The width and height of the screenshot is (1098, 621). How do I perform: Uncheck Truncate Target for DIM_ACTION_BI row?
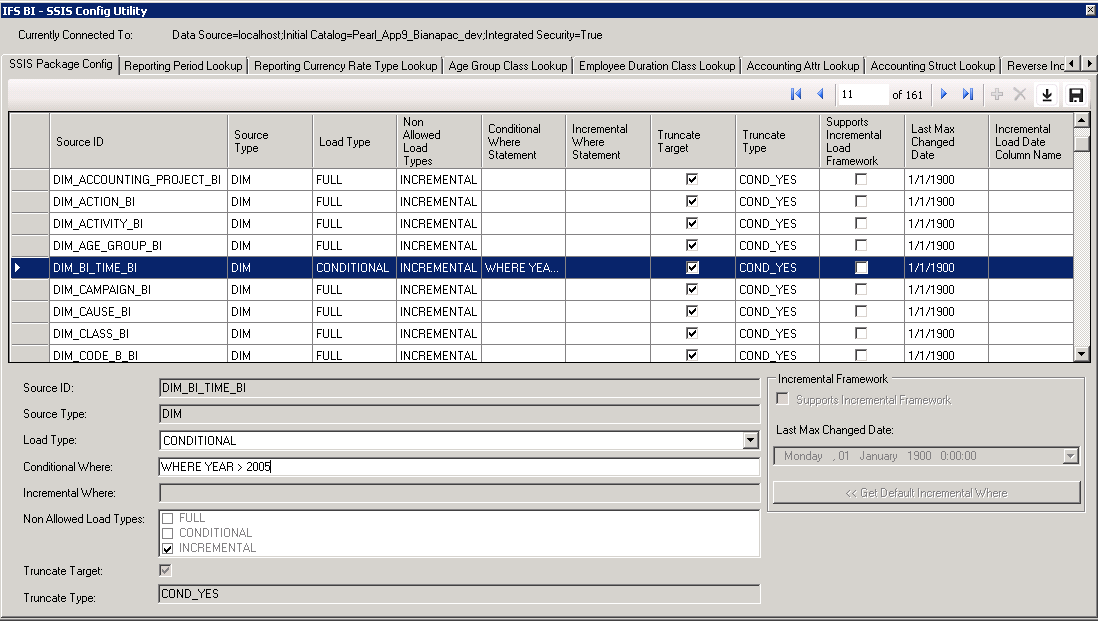[692, 201]
